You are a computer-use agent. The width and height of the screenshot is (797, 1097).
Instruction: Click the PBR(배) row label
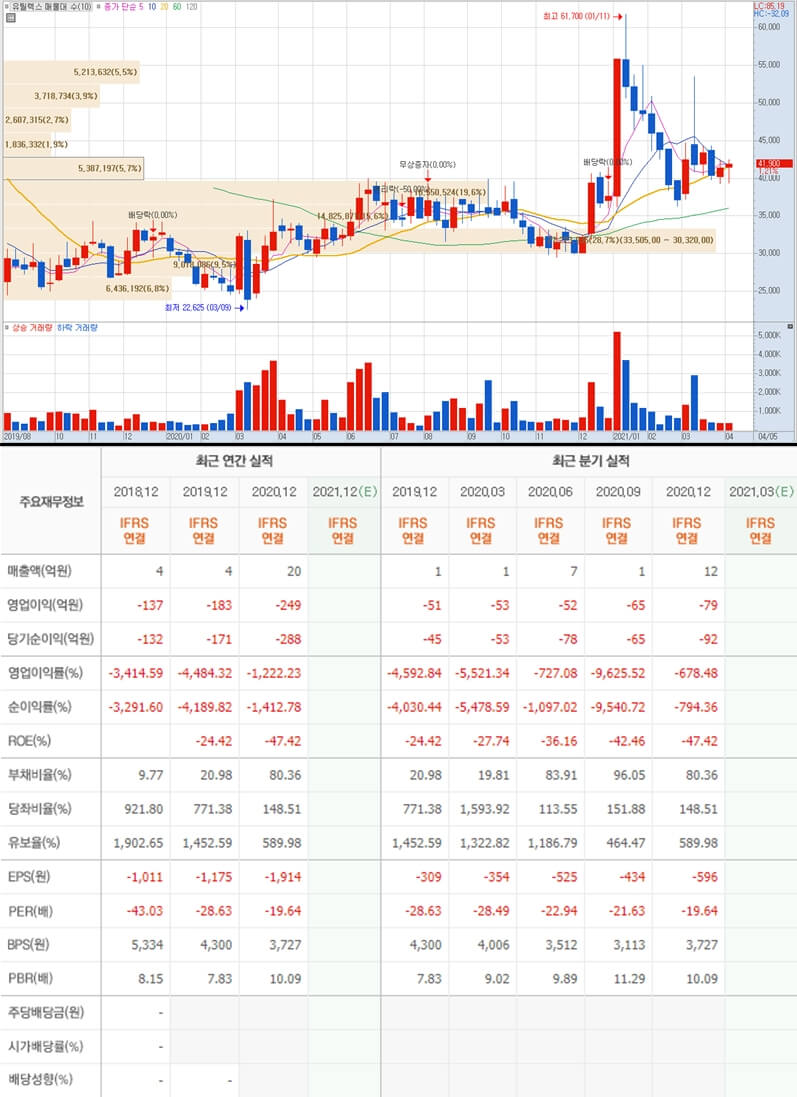(x=30, y=978)
